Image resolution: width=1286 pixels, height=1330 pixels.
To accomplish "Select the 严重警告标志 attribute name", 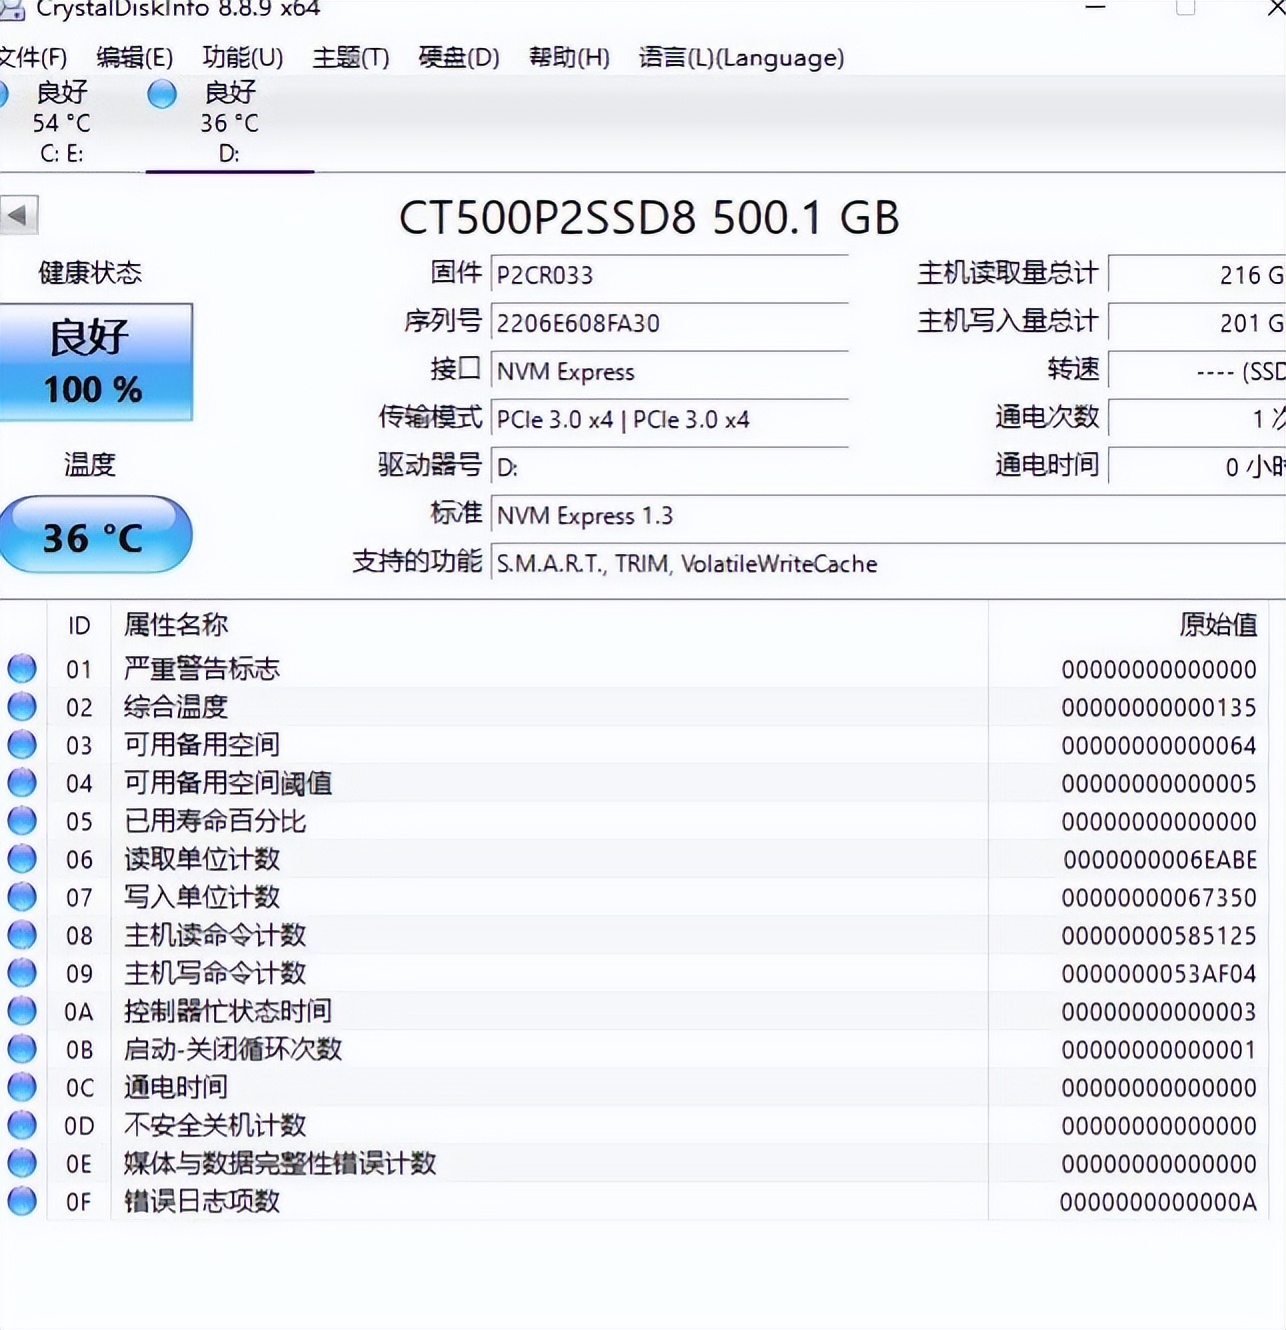I will tap(202, 669).
